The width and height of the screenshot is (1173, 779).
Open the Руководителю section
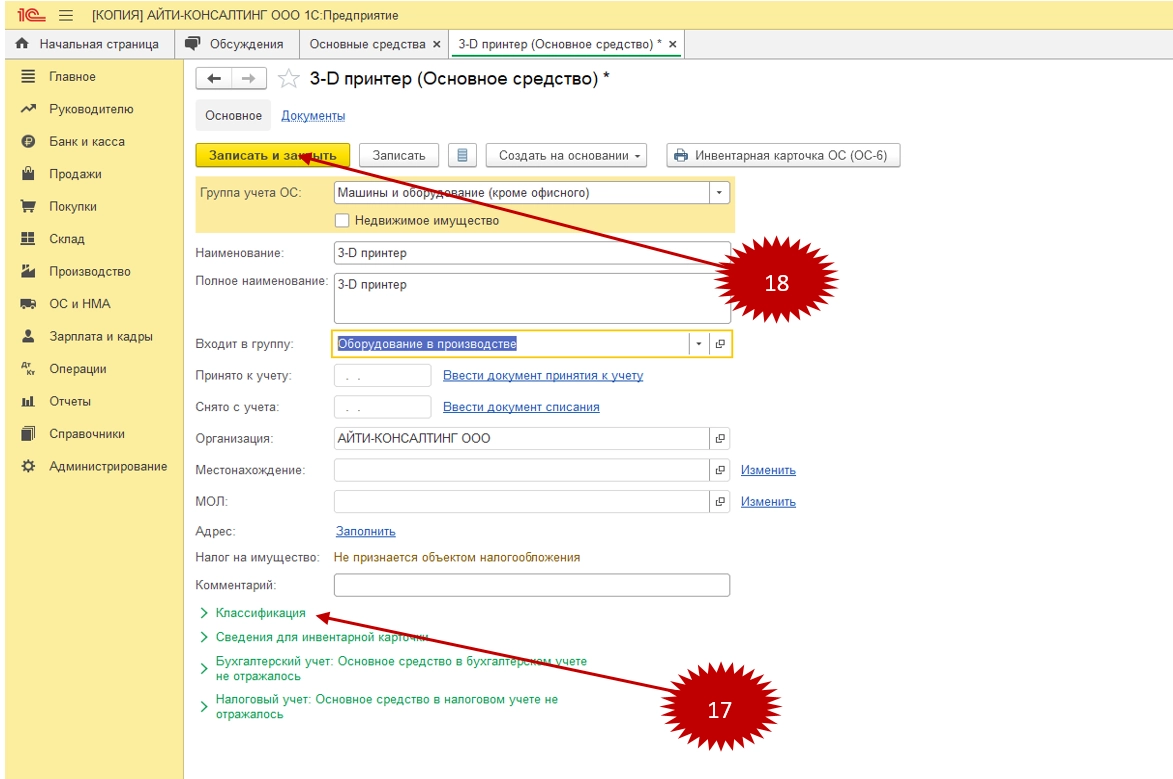91,109
